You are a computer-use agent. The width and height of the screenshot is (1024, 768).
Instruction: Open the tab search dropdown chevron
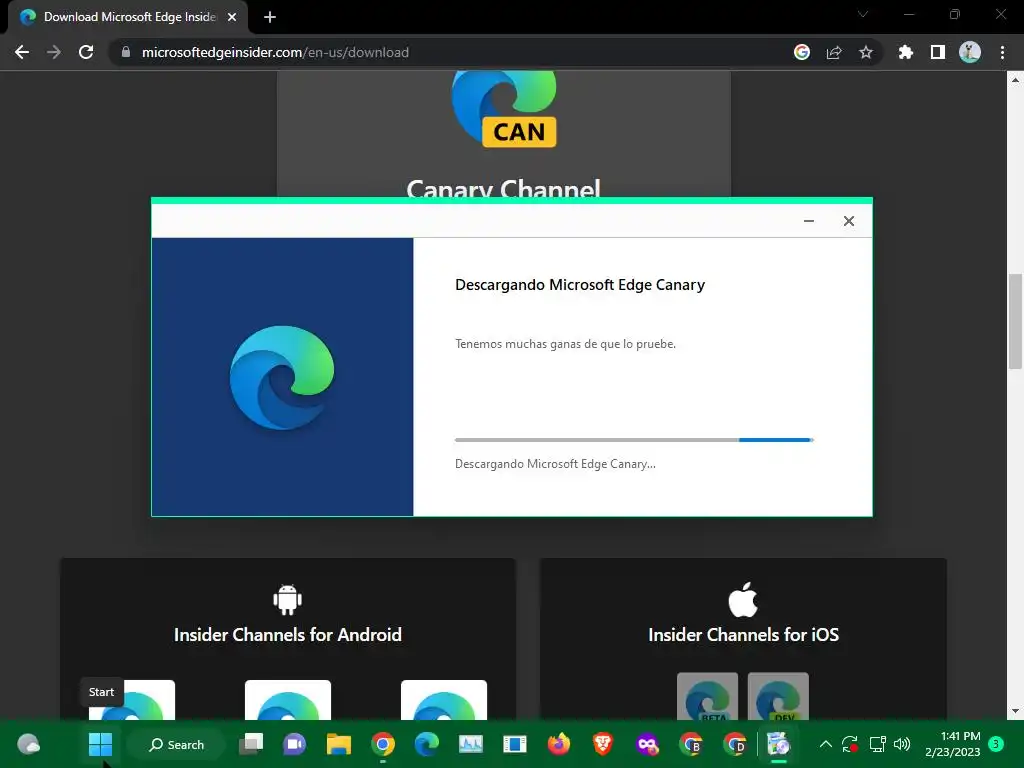click(863, 14)
